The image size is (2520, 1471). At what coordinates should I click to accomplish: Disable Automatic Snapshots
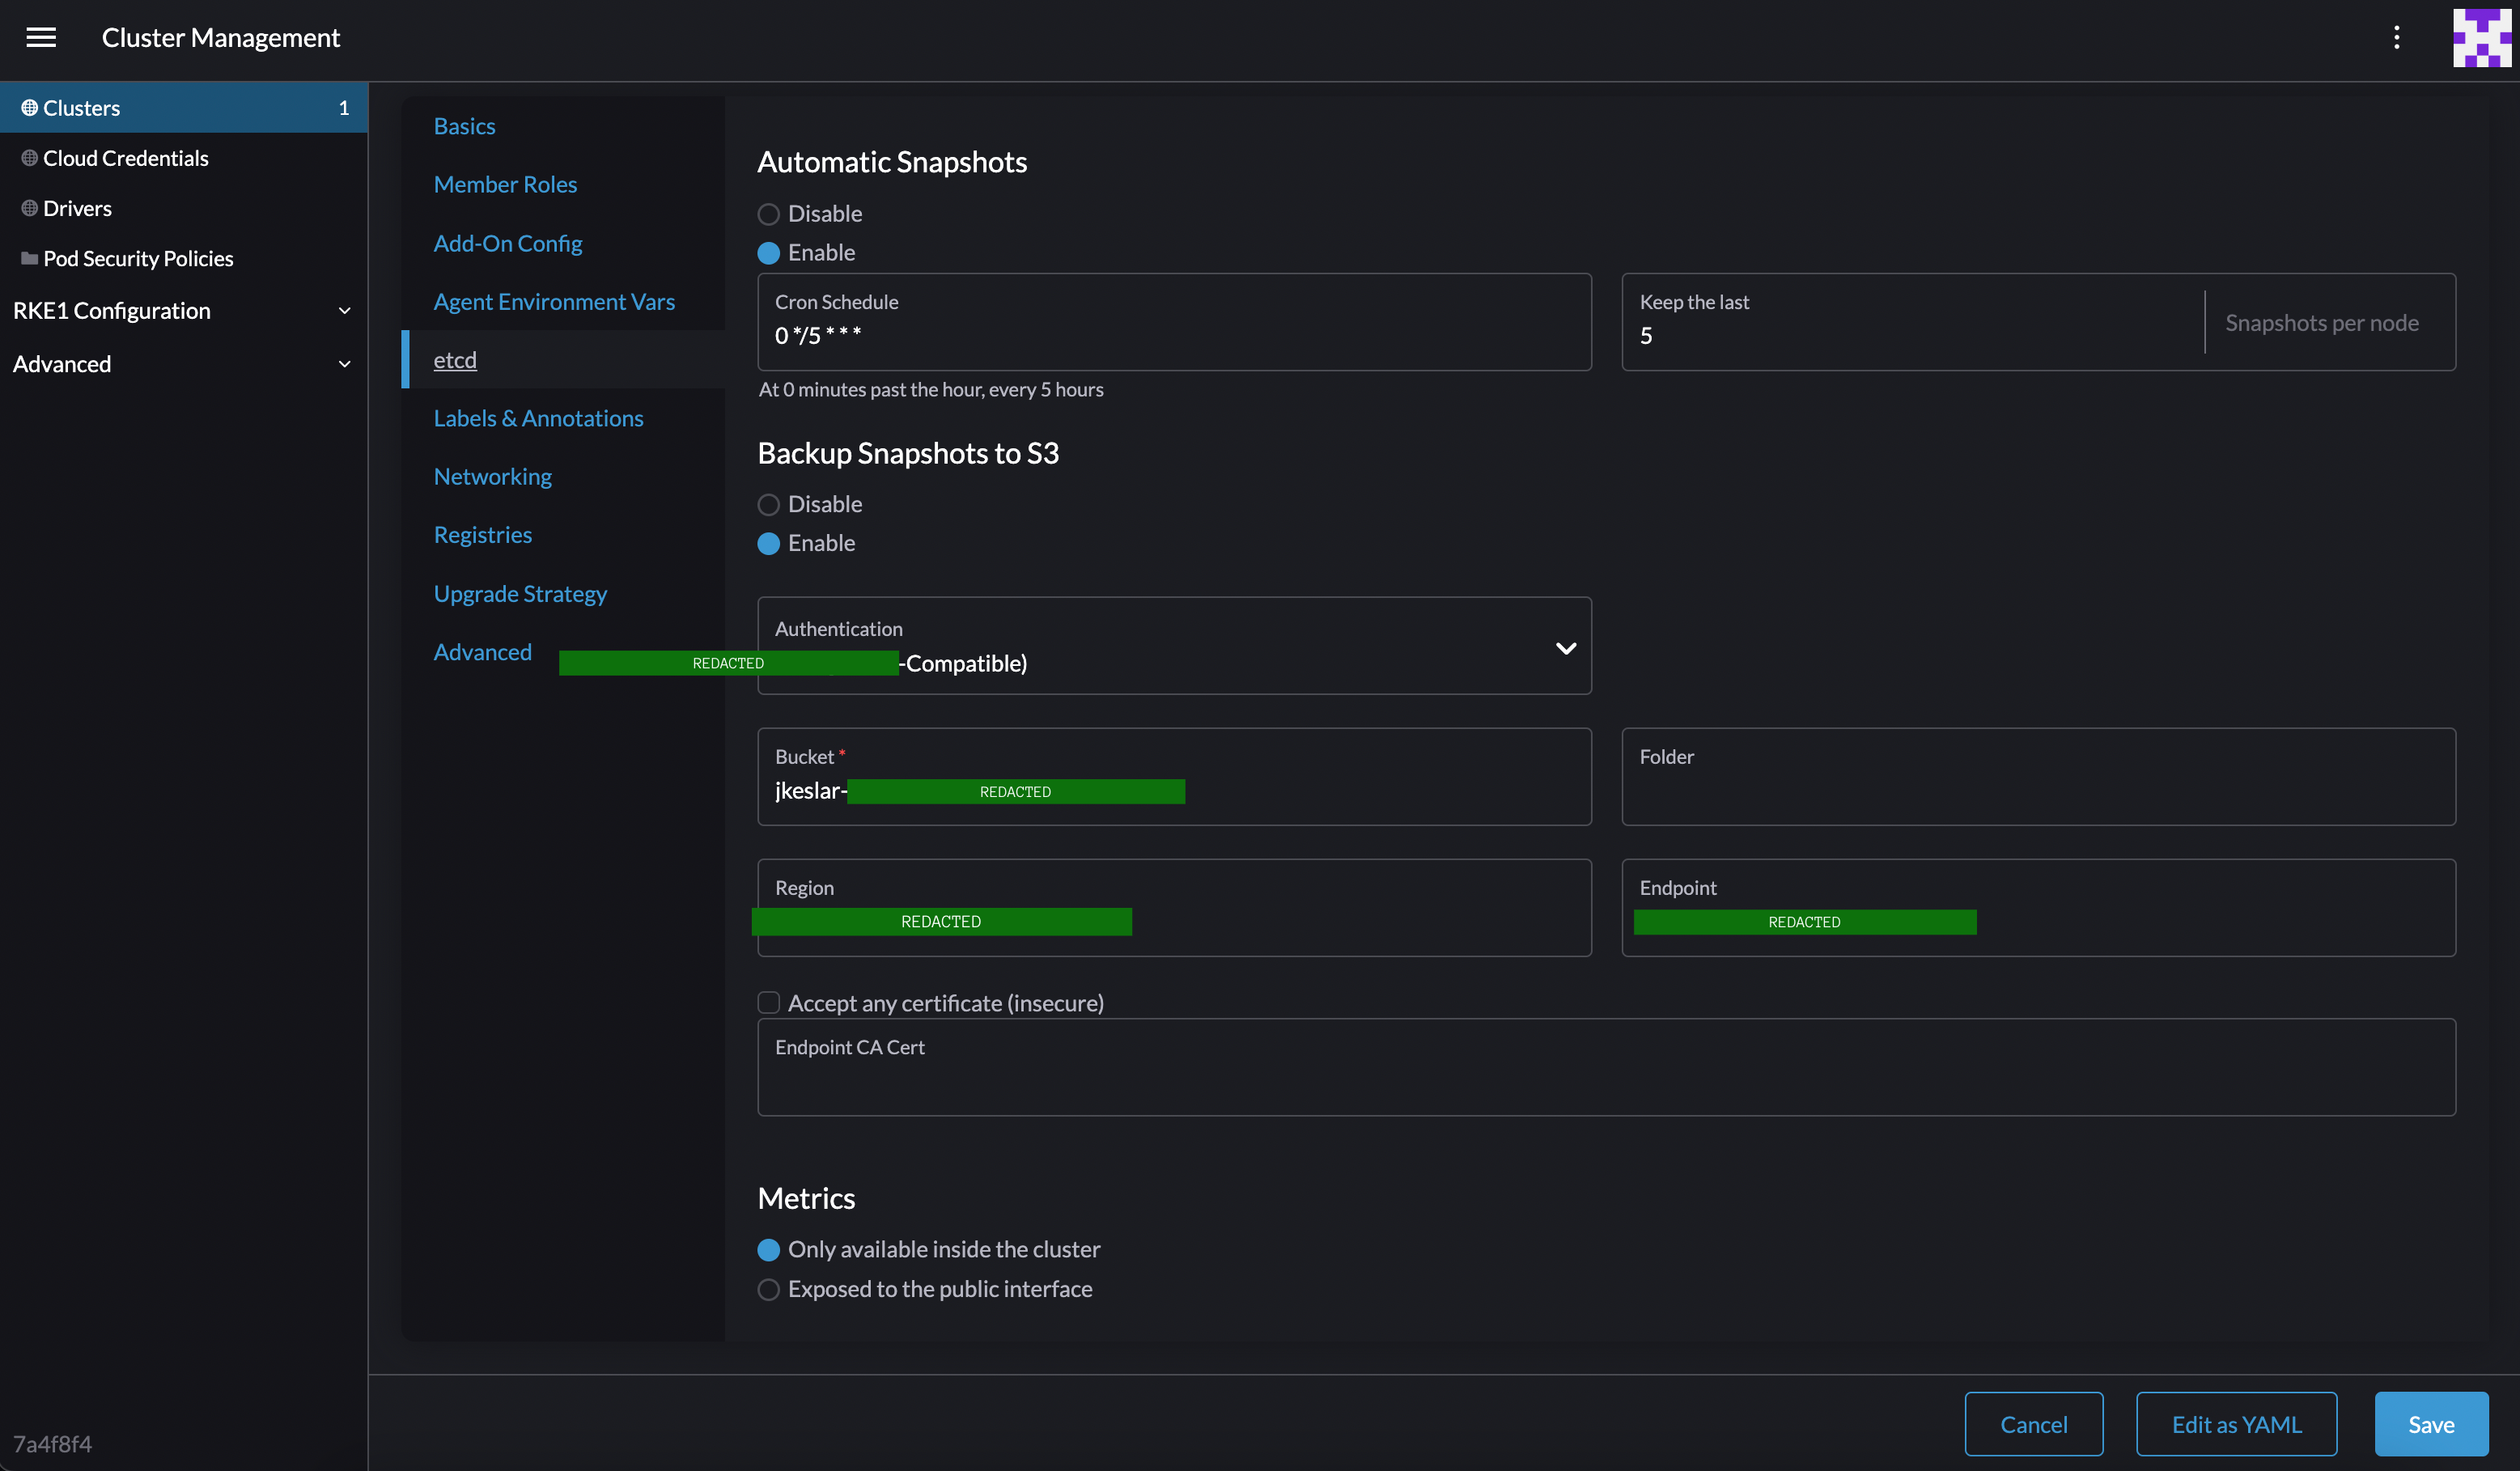768,213
